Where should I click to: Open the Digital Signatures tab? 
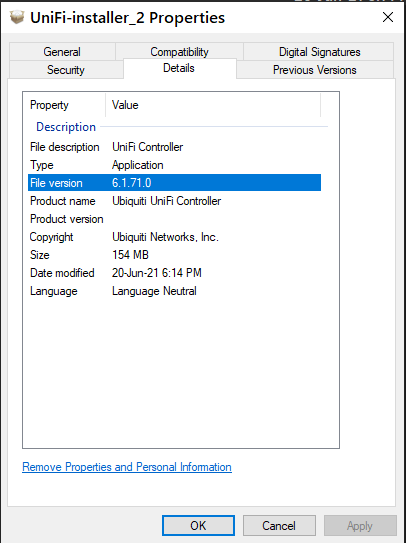(x=319, y=52)
